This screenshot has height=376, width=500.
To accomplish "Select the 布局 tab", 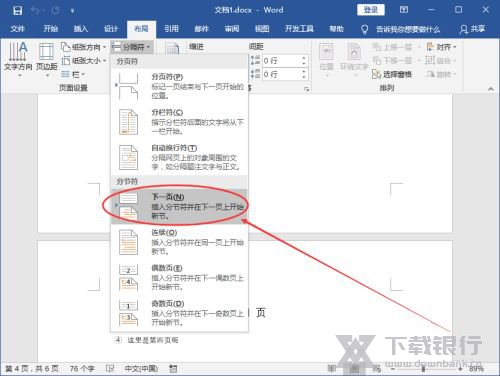I will [141, 29].
